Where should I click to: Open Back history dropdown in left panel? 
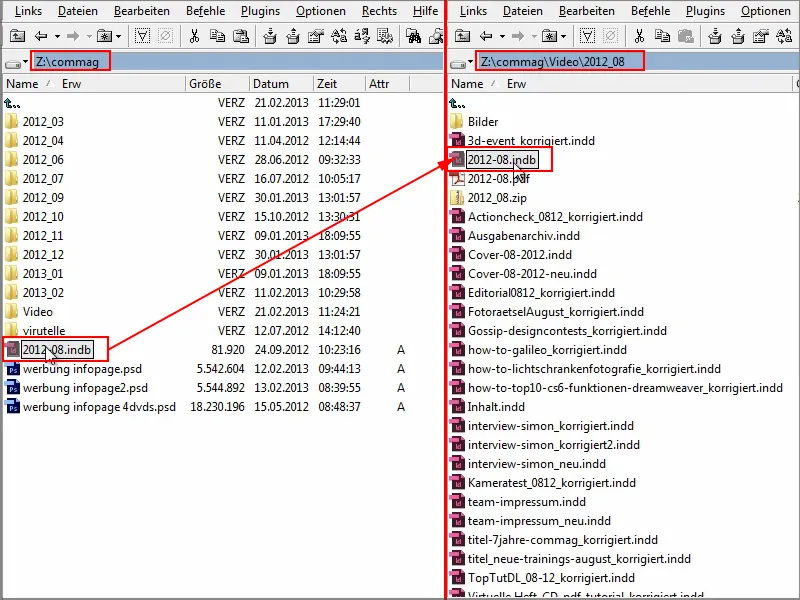click(57, 36)
